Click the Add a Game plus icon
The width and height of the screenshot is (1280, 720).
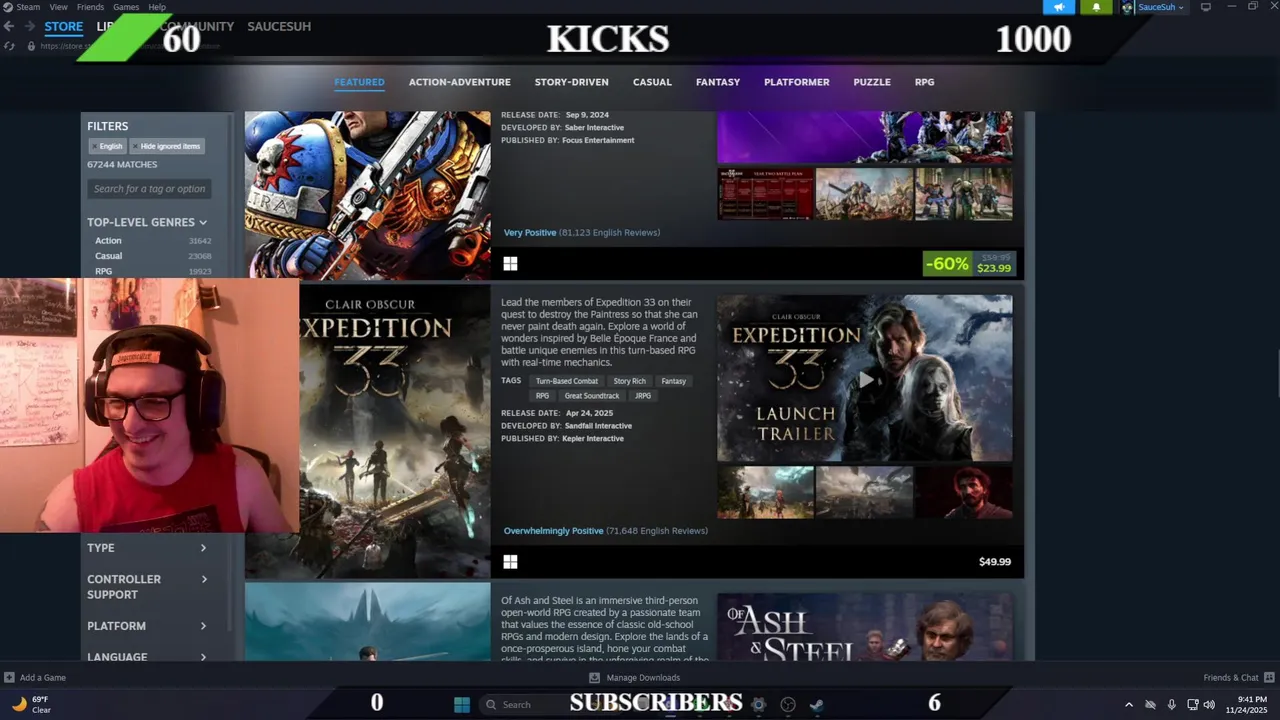(9, 677)
